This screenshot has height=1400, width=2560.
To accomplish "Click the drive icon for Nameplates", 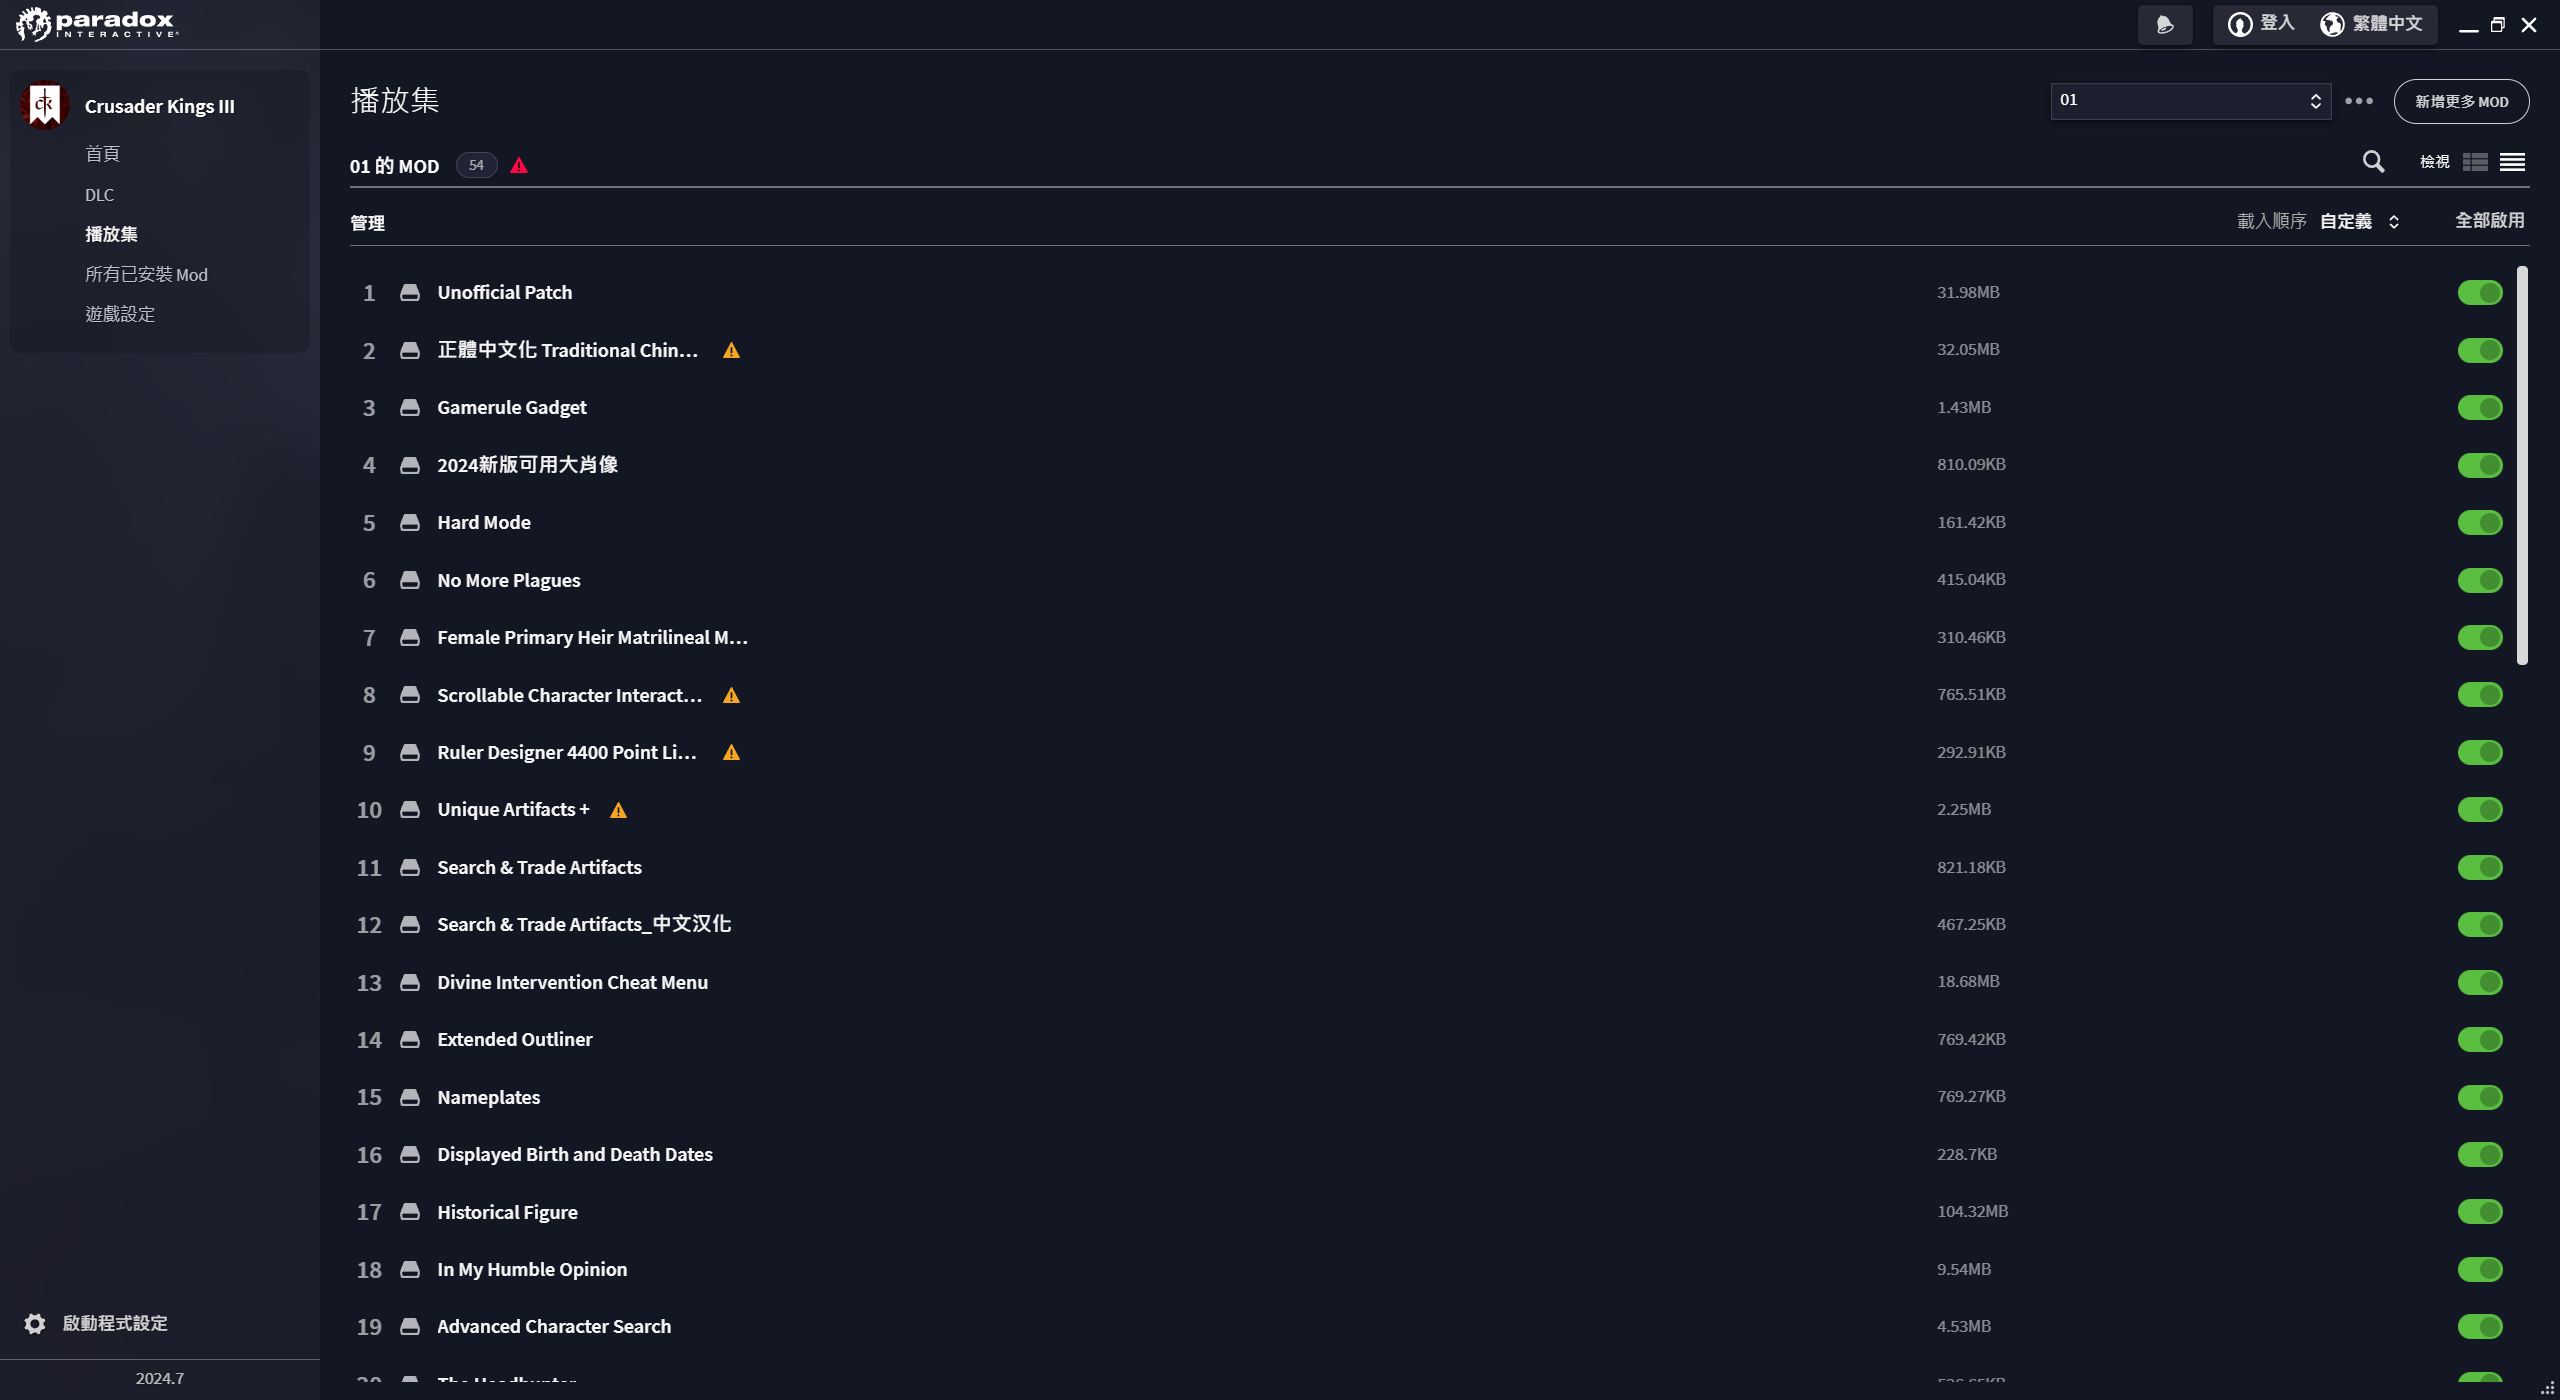I will pos(410,1097).
